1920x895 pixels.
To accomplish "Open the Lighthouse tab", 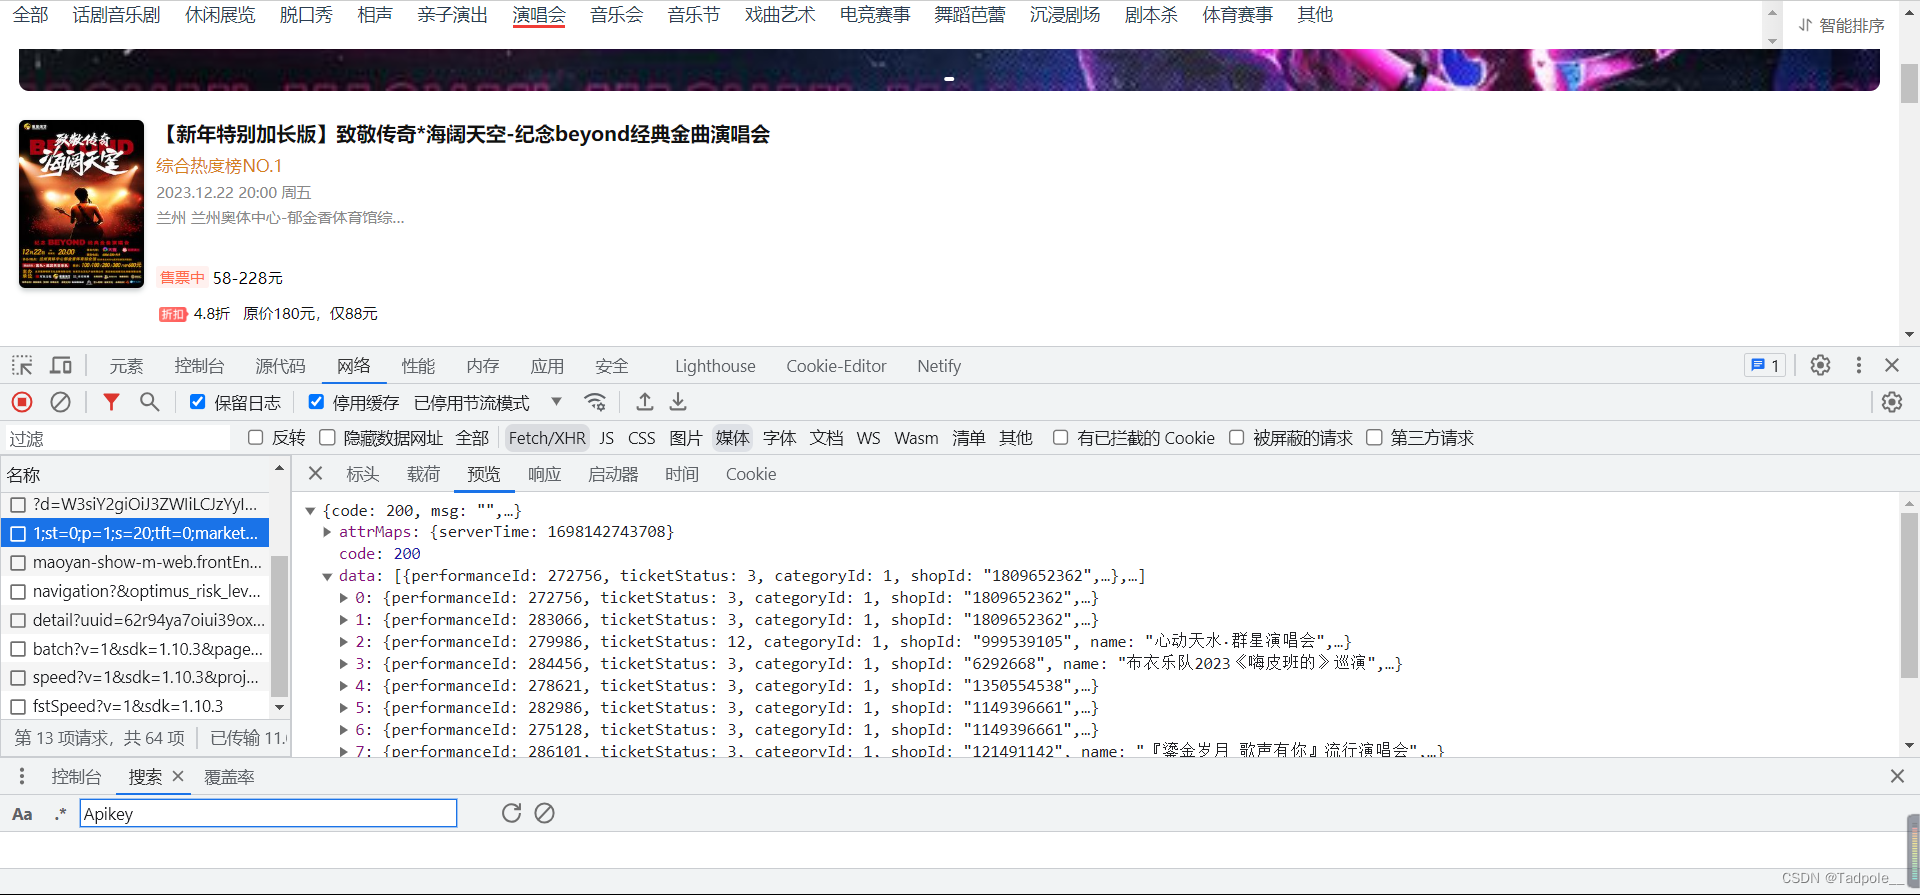I will [x=715, y=366].
